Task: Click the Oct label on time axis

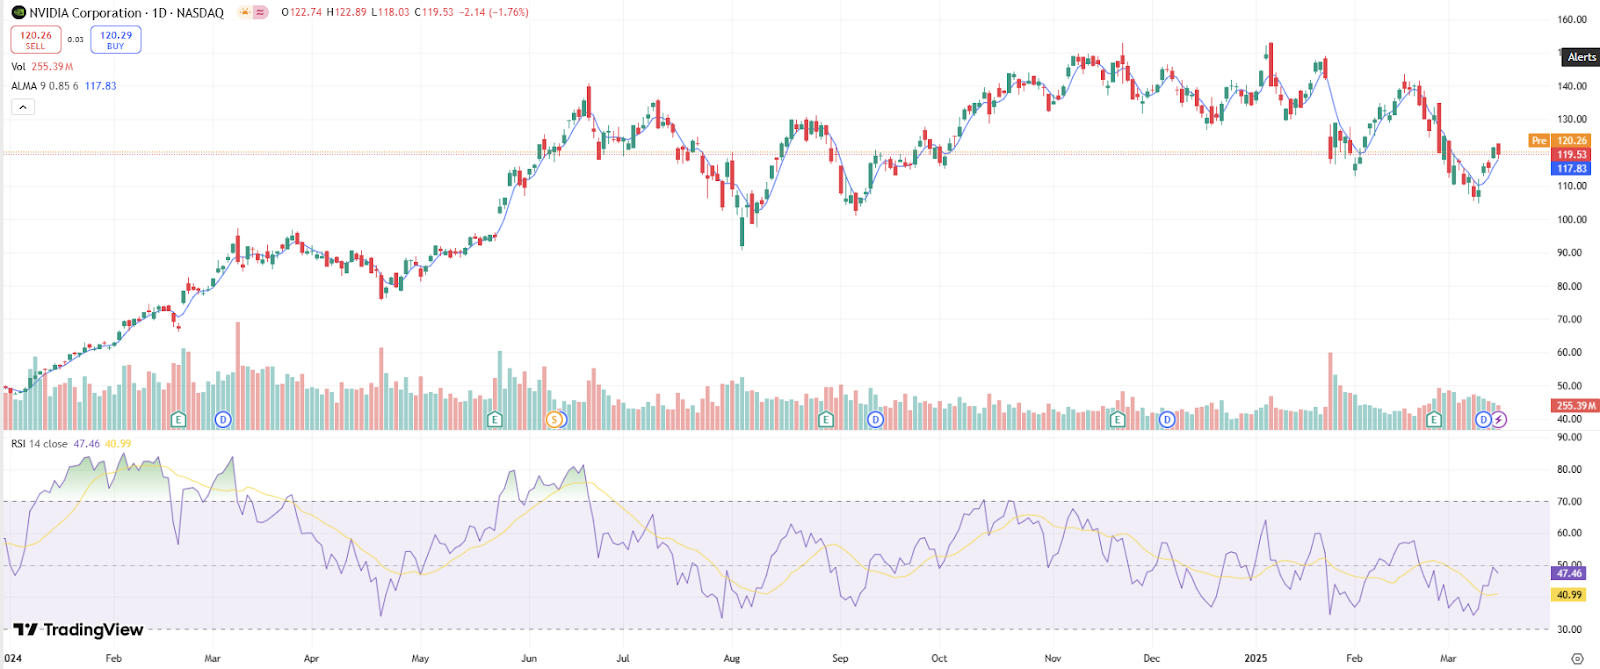Action: (939, 658)
